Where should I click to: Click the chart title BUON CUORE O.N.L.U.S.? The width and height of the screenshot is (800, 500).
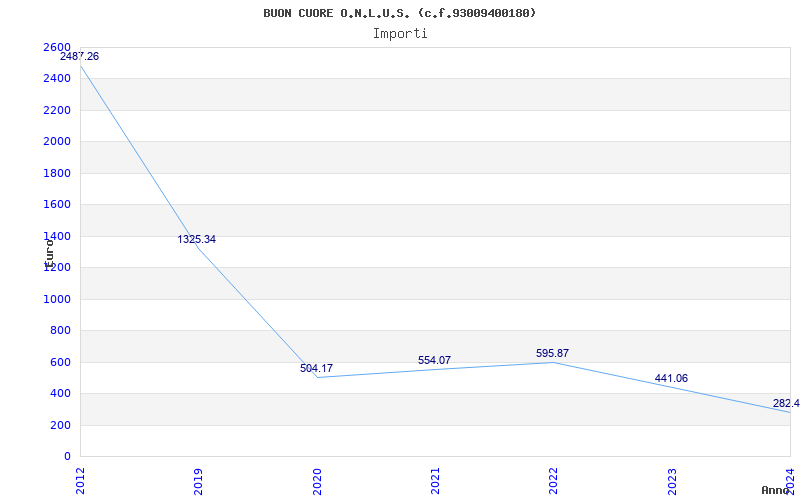coord(399,13)
